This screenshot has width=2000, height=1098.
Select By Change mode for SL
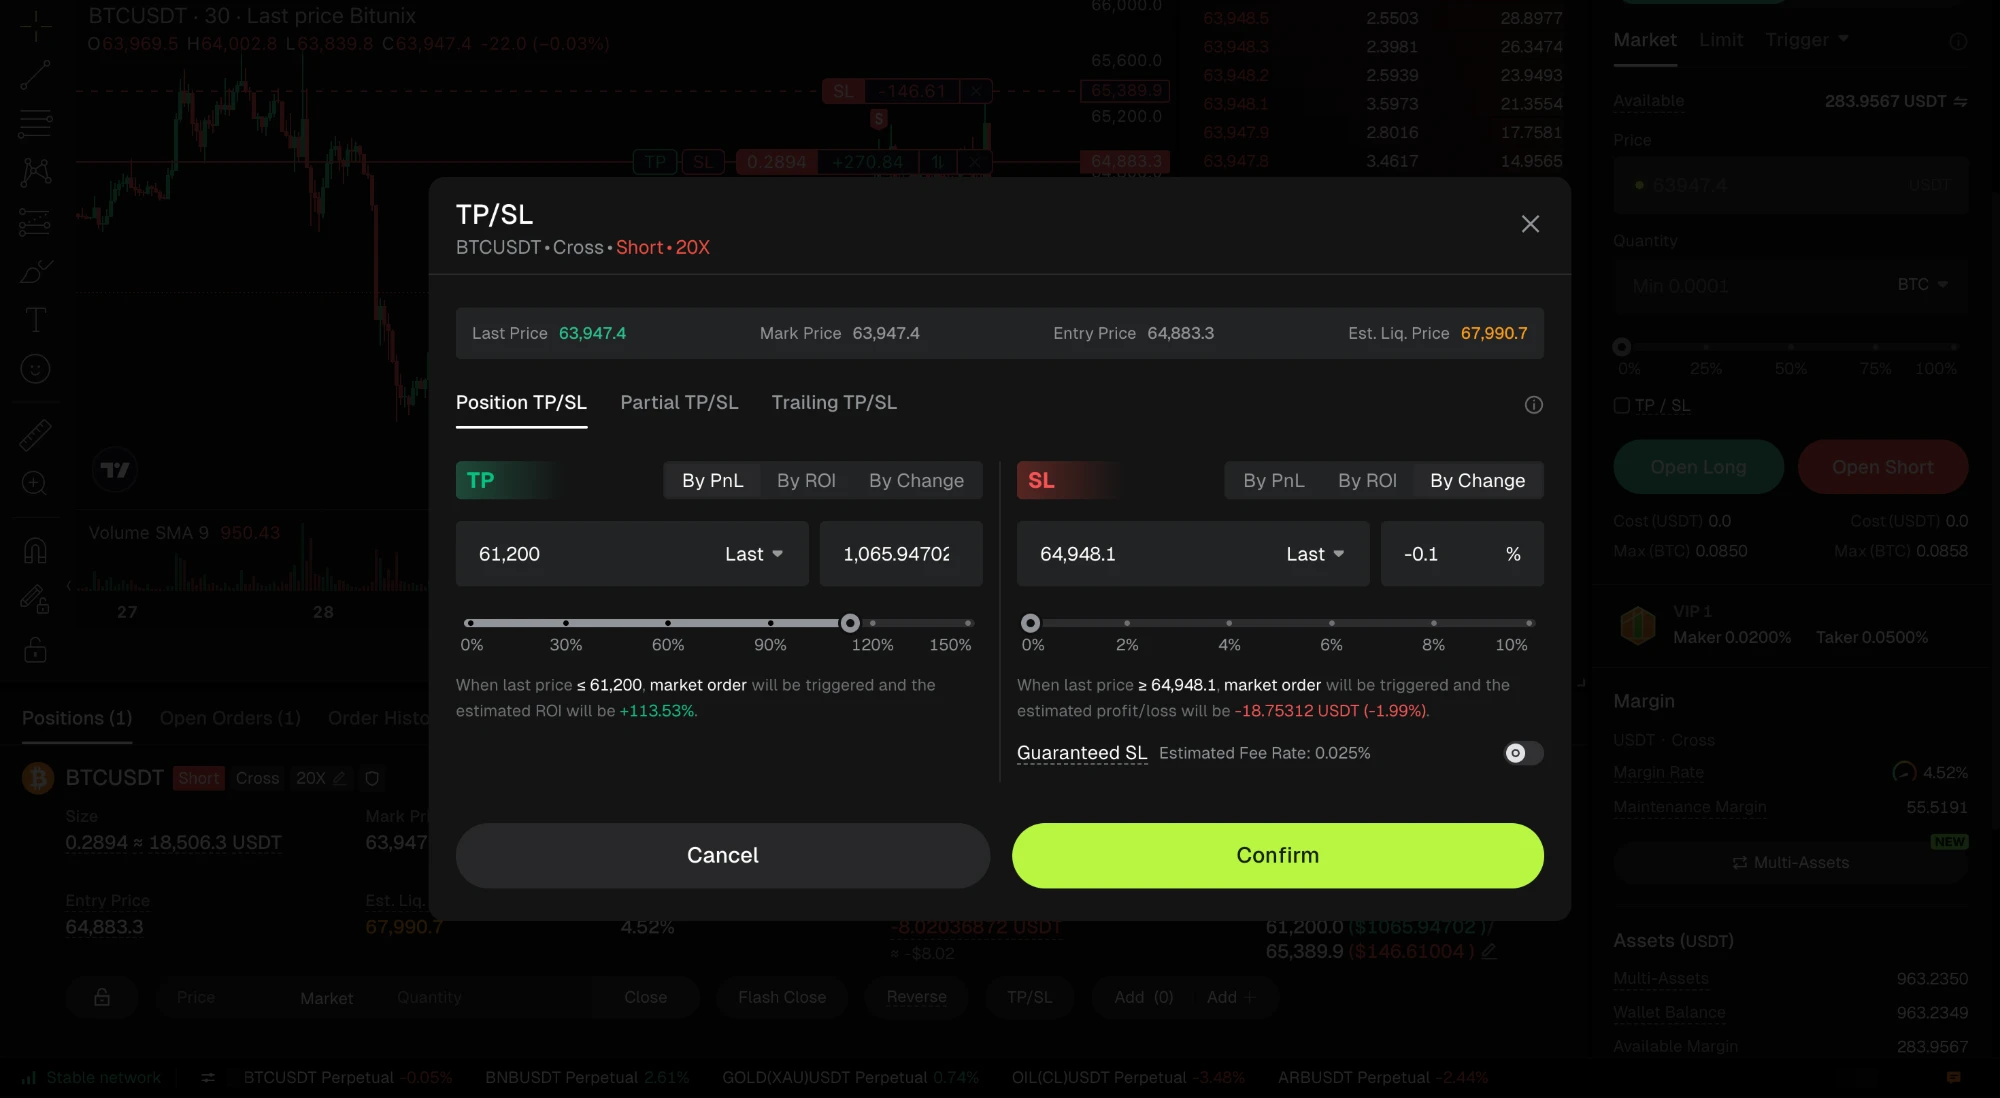click(1477, 480)
